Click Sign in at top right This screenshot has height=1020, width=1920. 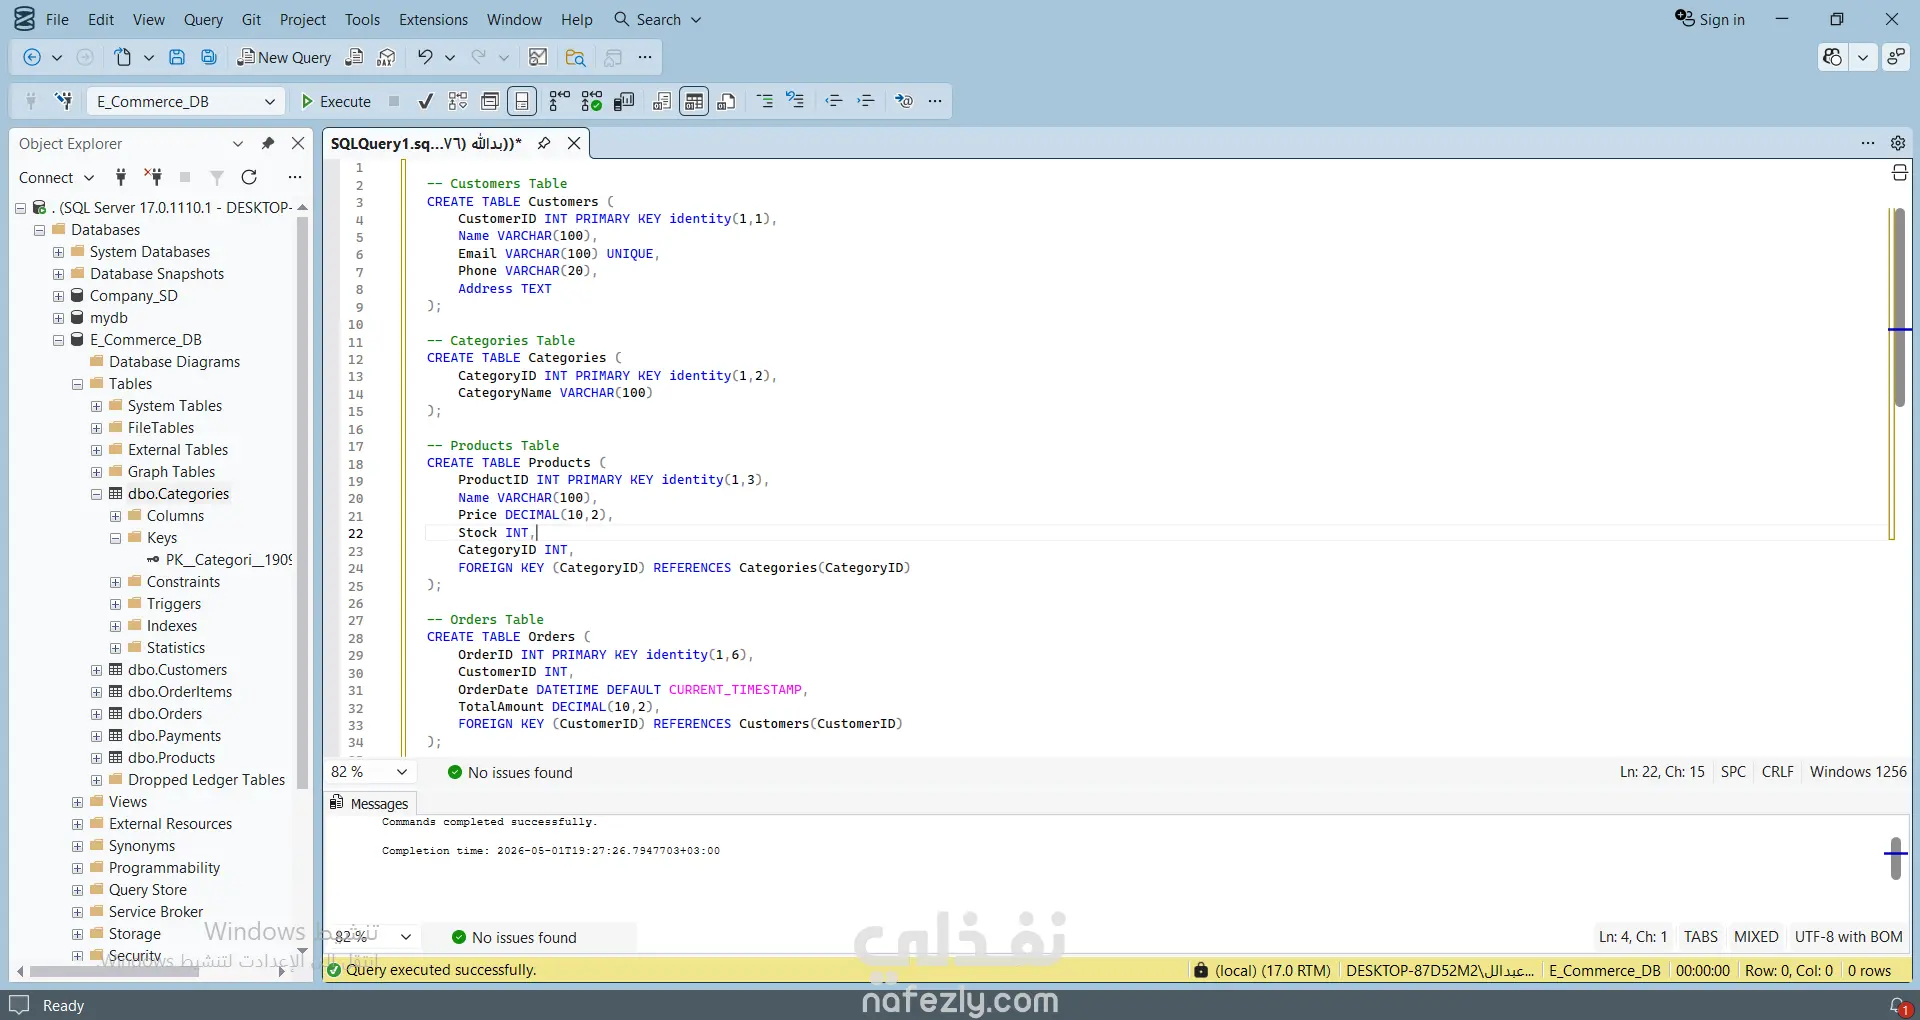(x=1710, y=19)
